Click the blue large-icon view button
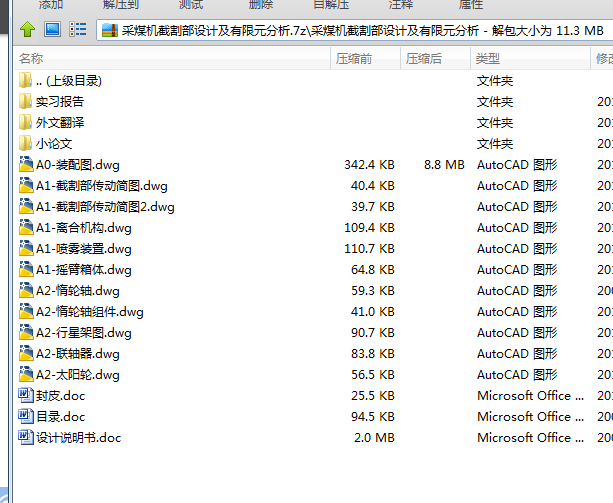Screen dimensions: 613x503 [52, 30]
